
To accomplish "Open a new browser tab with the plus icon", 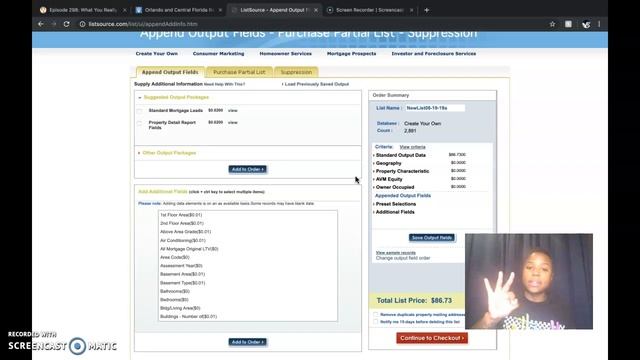I will tap(427, 10).
